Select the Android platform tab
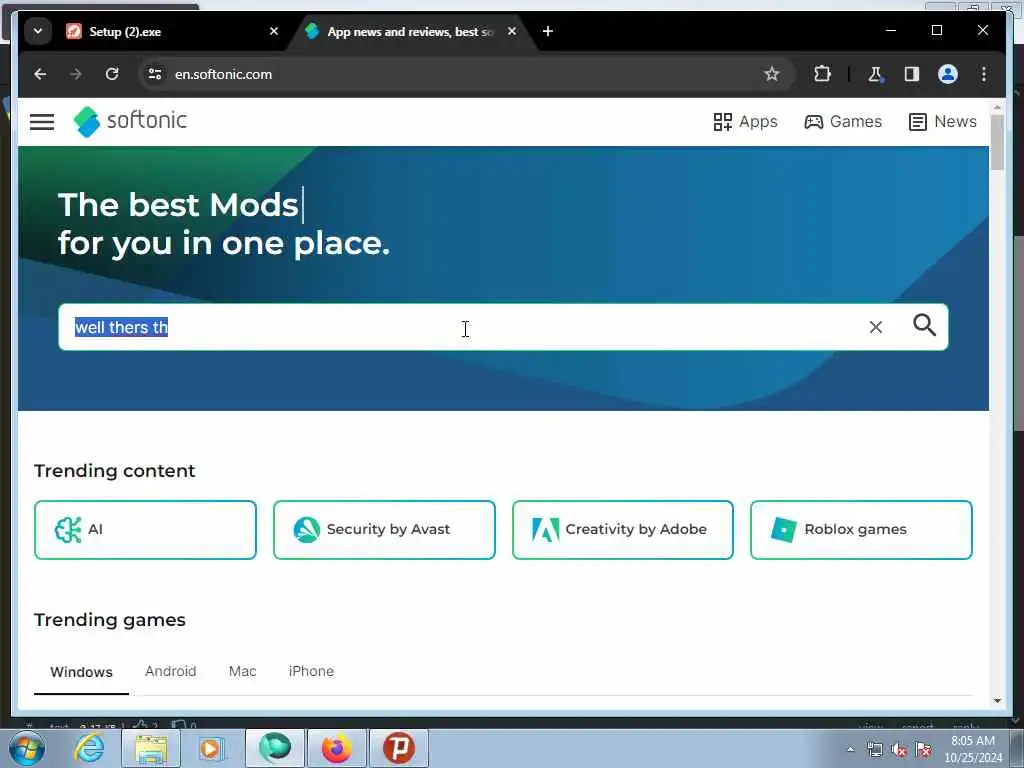1024x768 pixels. point(170,671)
